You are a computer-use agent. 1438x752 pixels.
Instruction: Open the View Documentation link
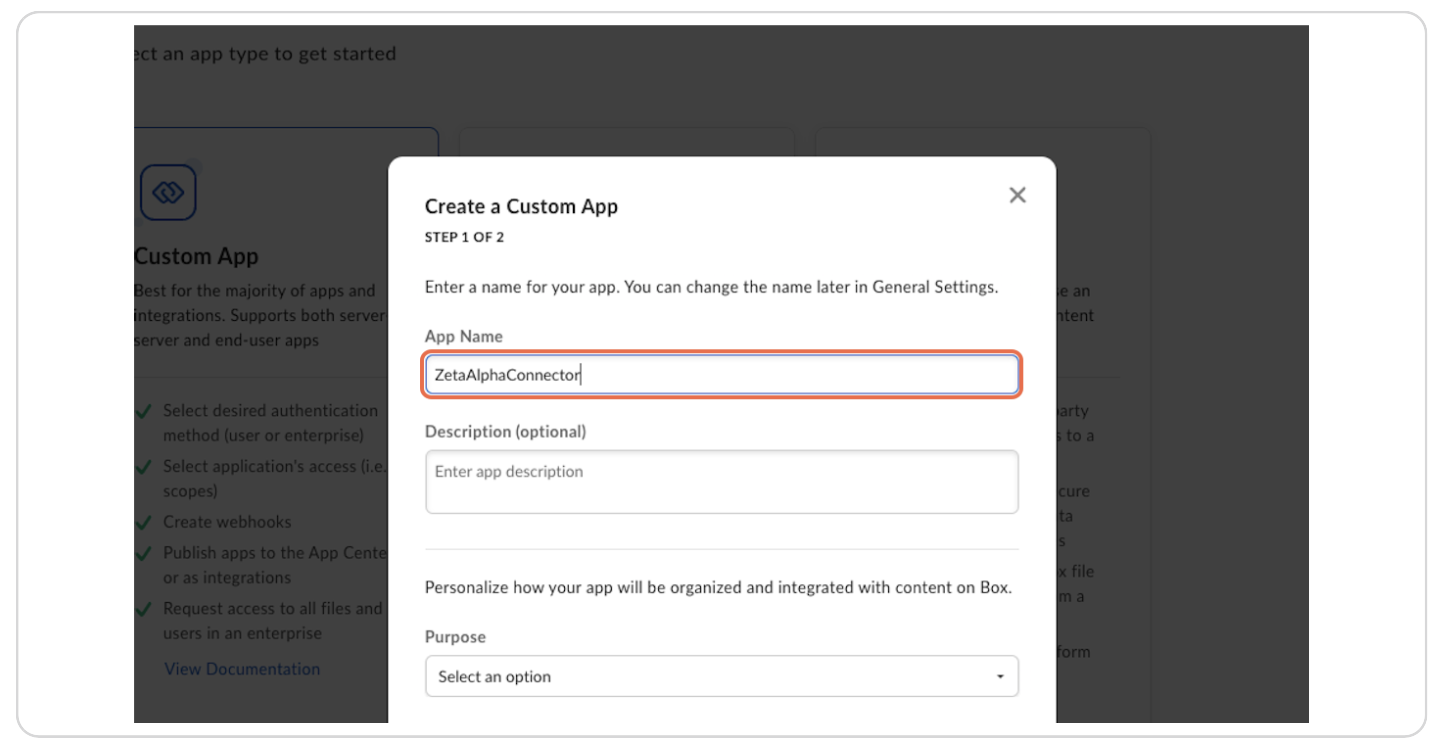pyautogui.click(x=242, y=668)
